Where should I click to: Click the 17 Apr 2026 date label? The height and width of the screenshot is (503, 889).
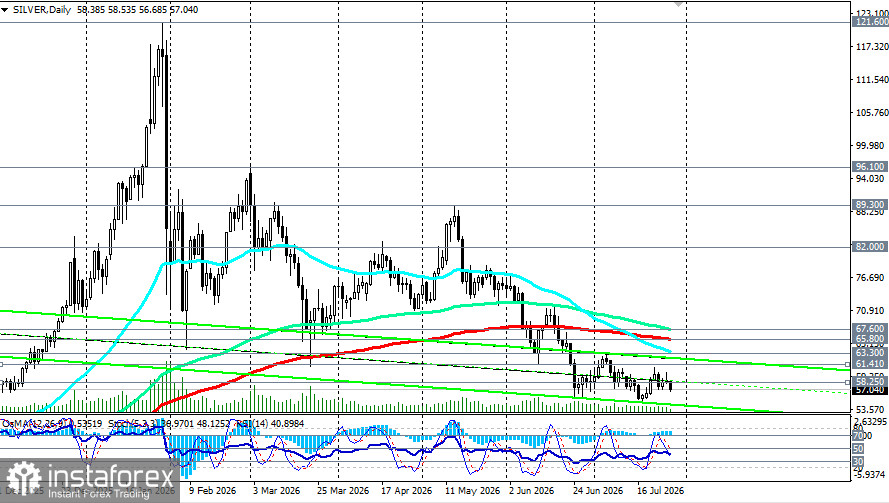[407, 491]
